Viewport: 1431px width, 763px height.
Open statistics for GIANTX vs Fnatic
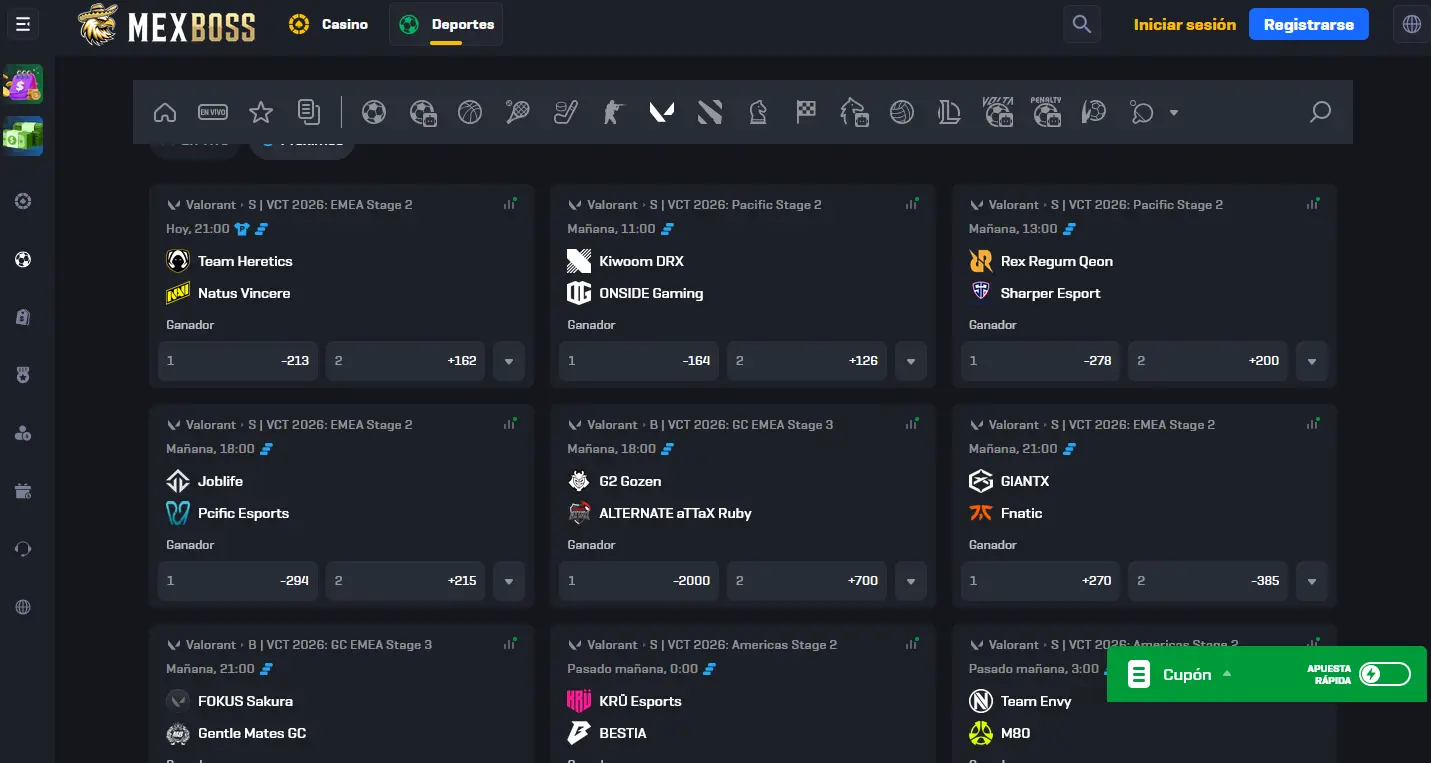[1313, 423]
